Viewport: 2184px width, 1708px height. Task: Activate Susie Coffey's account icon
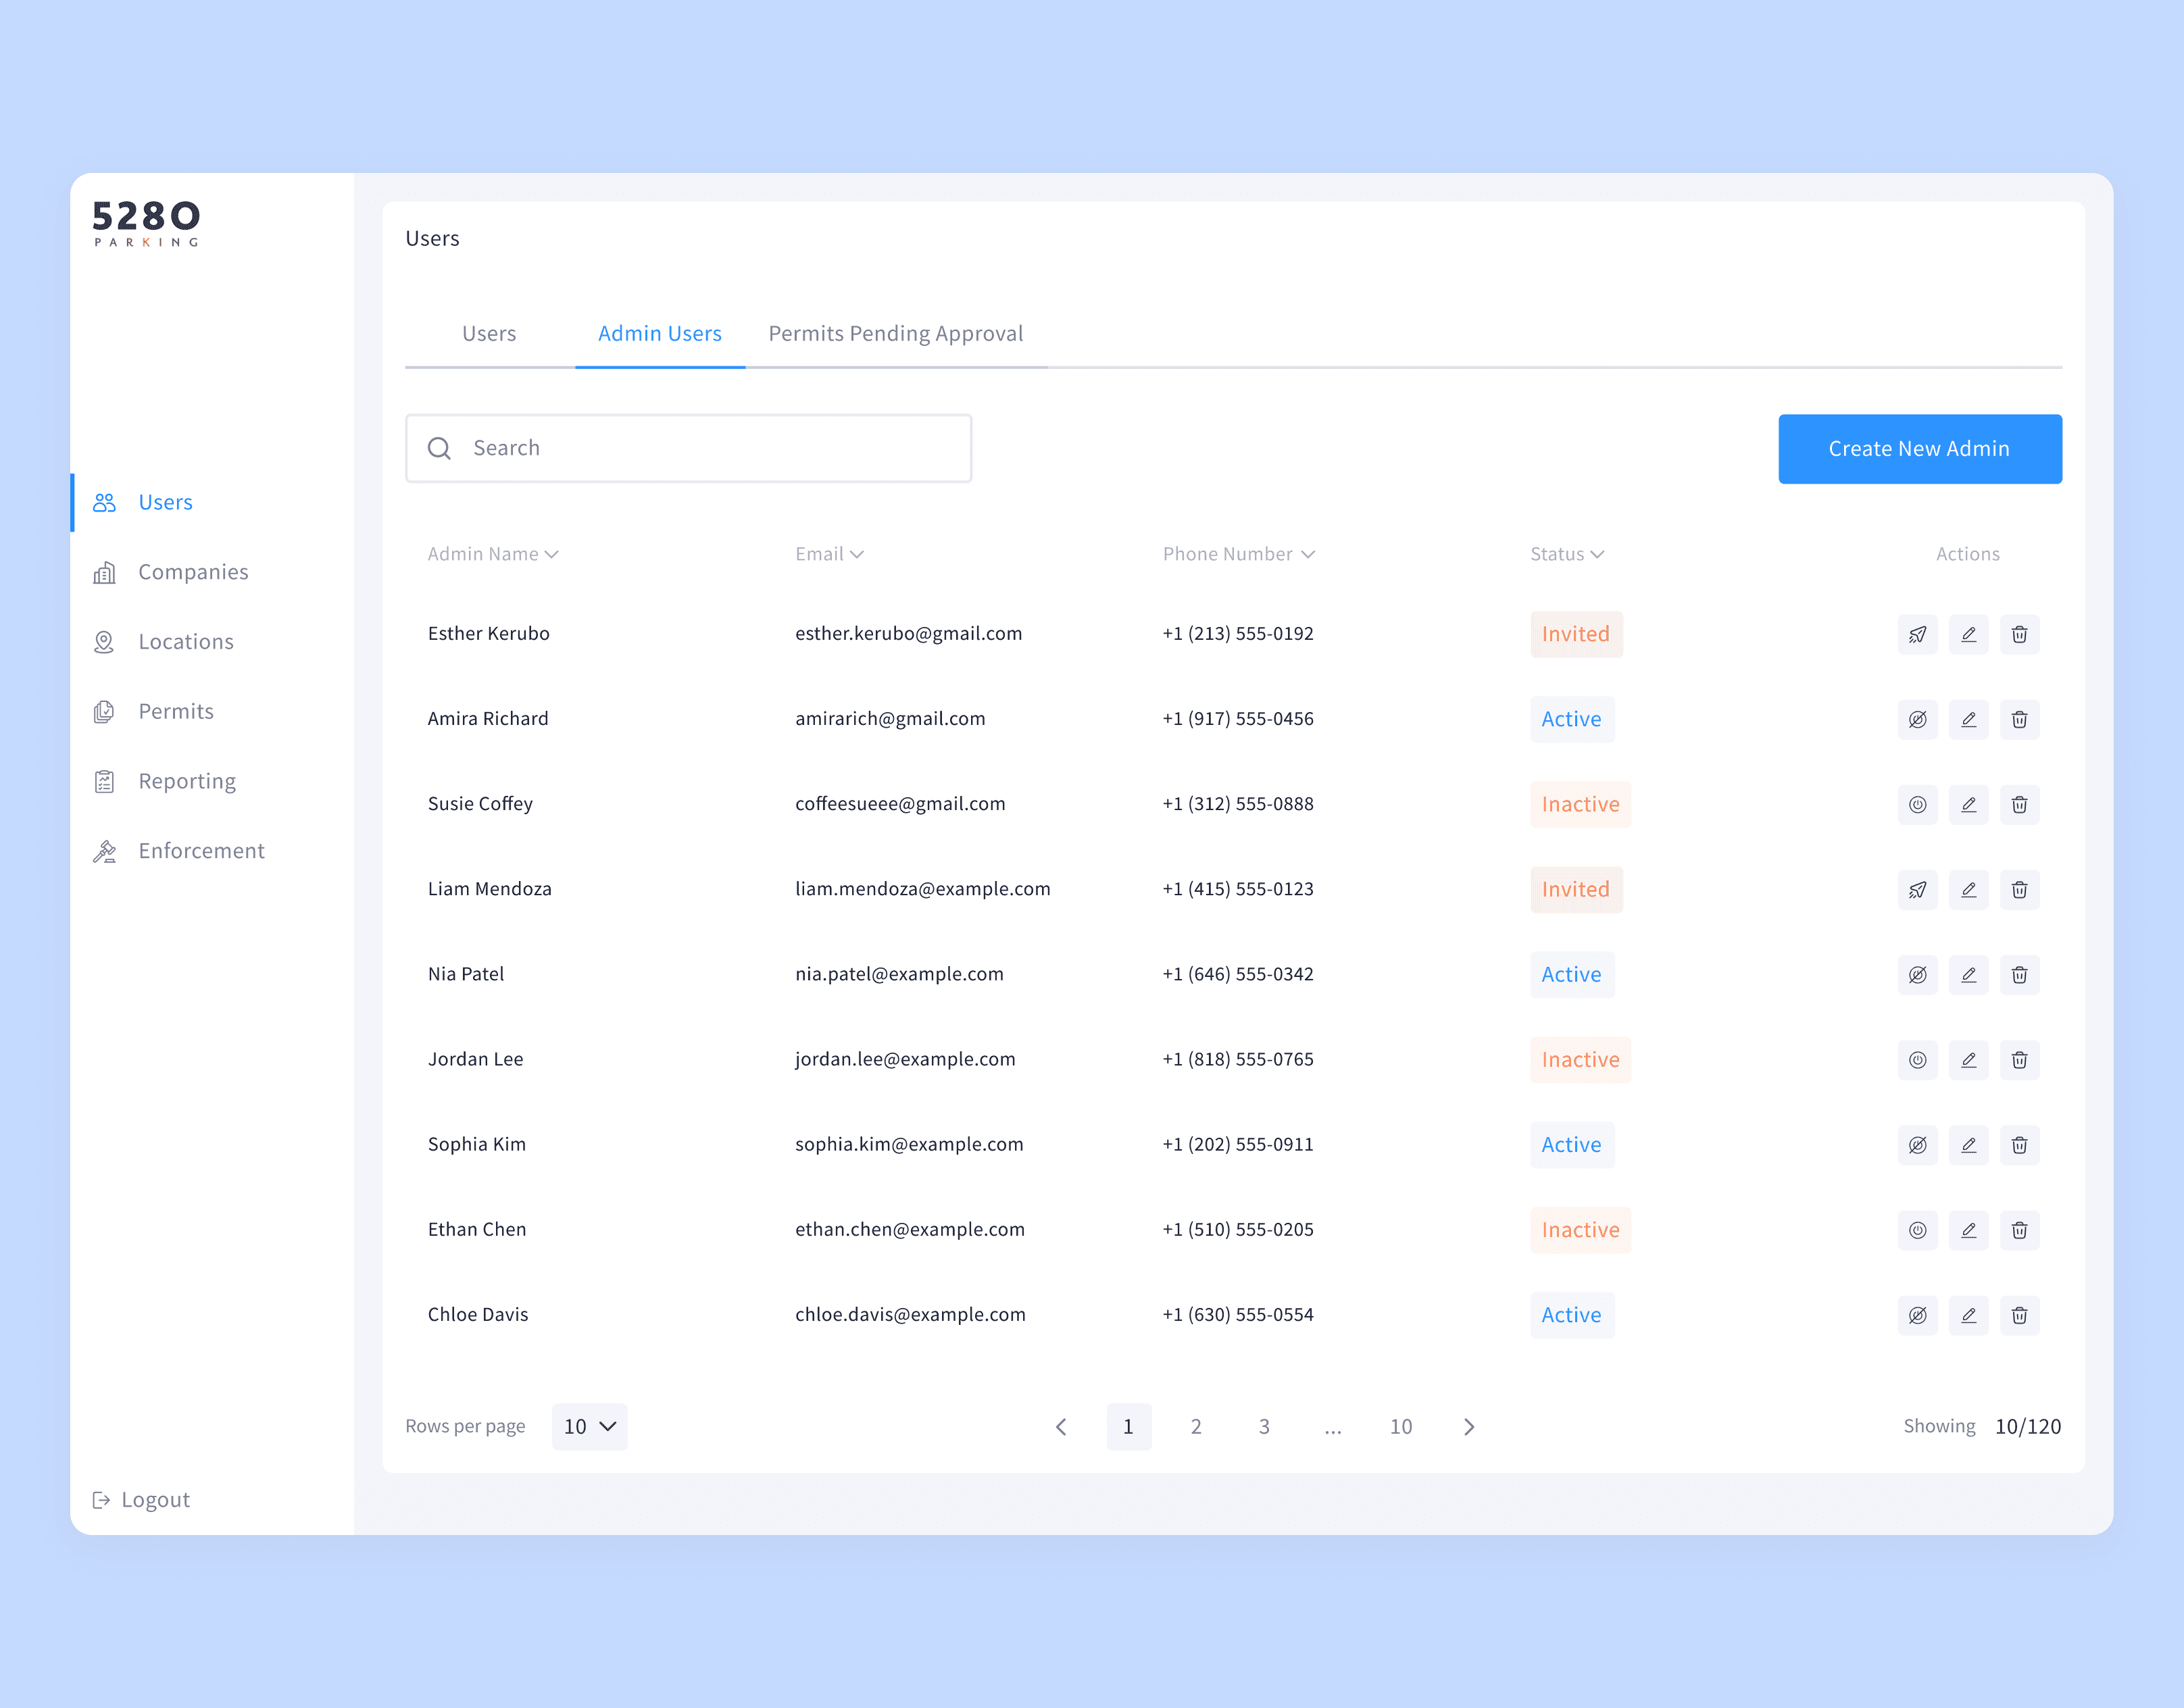pos(1917,804)
